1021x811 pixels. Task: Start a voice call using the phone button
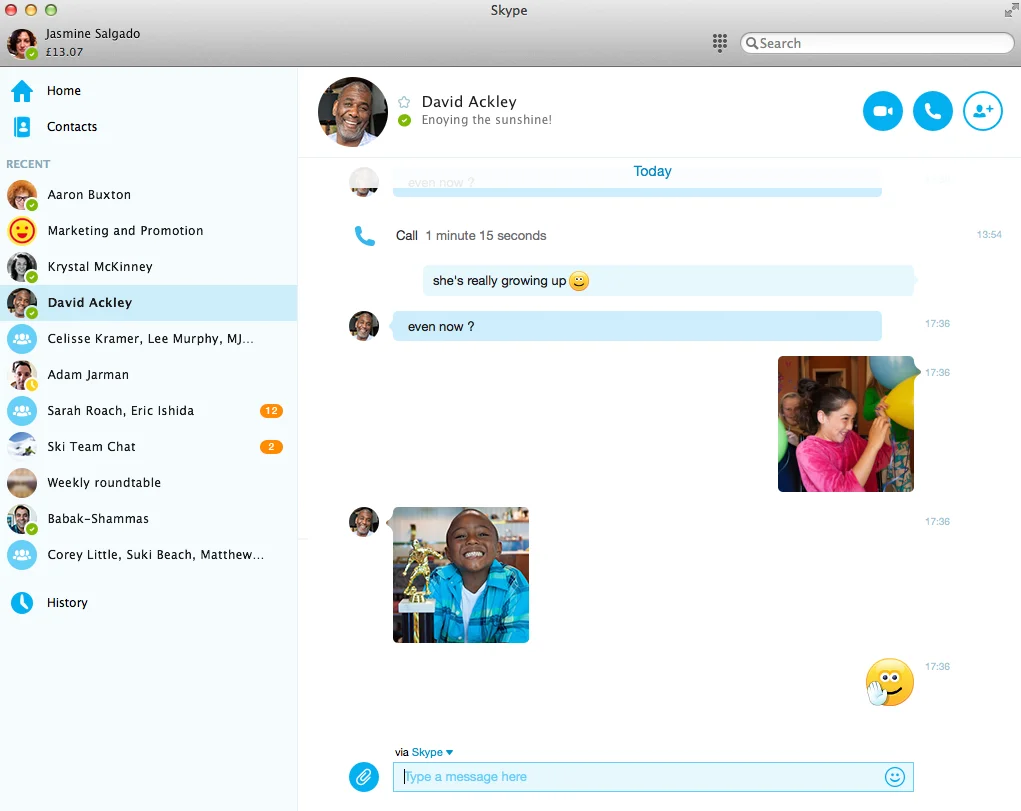(932, 111)
